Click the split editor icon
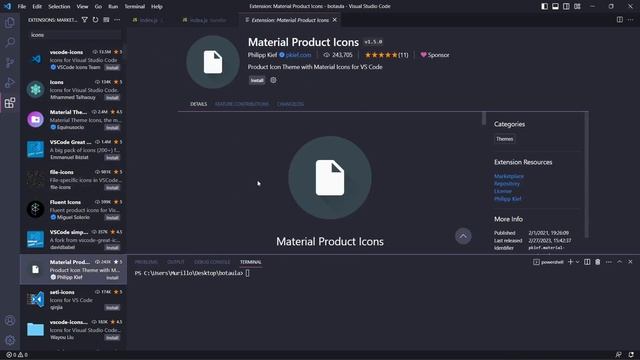The width and height of the screenshot is (640, 360). pos(620,20)
